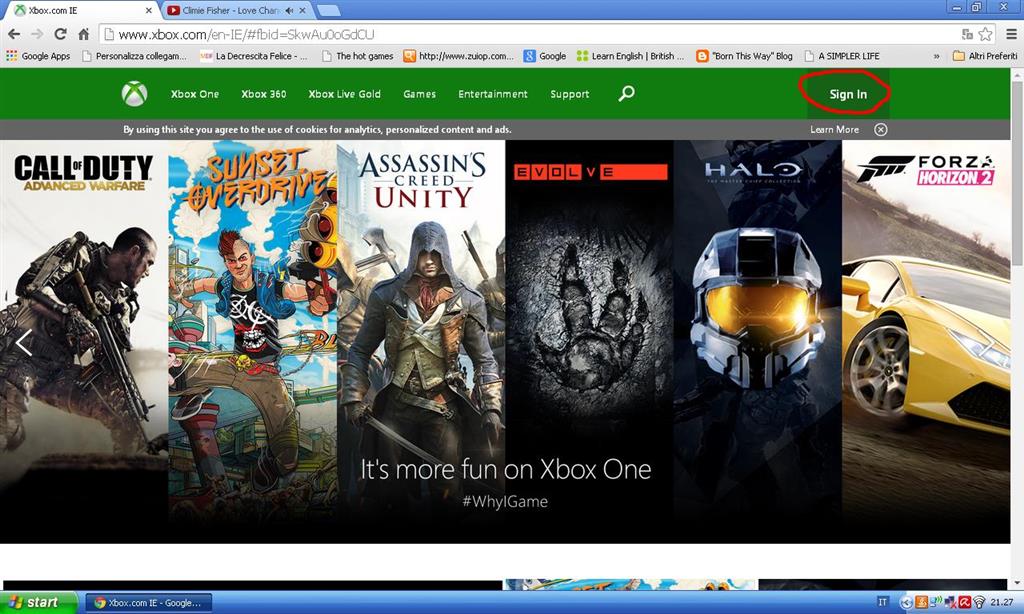1024x614 pixels.
Task: Open the Born This Way Blog bookmark
Action: [744, 56]
